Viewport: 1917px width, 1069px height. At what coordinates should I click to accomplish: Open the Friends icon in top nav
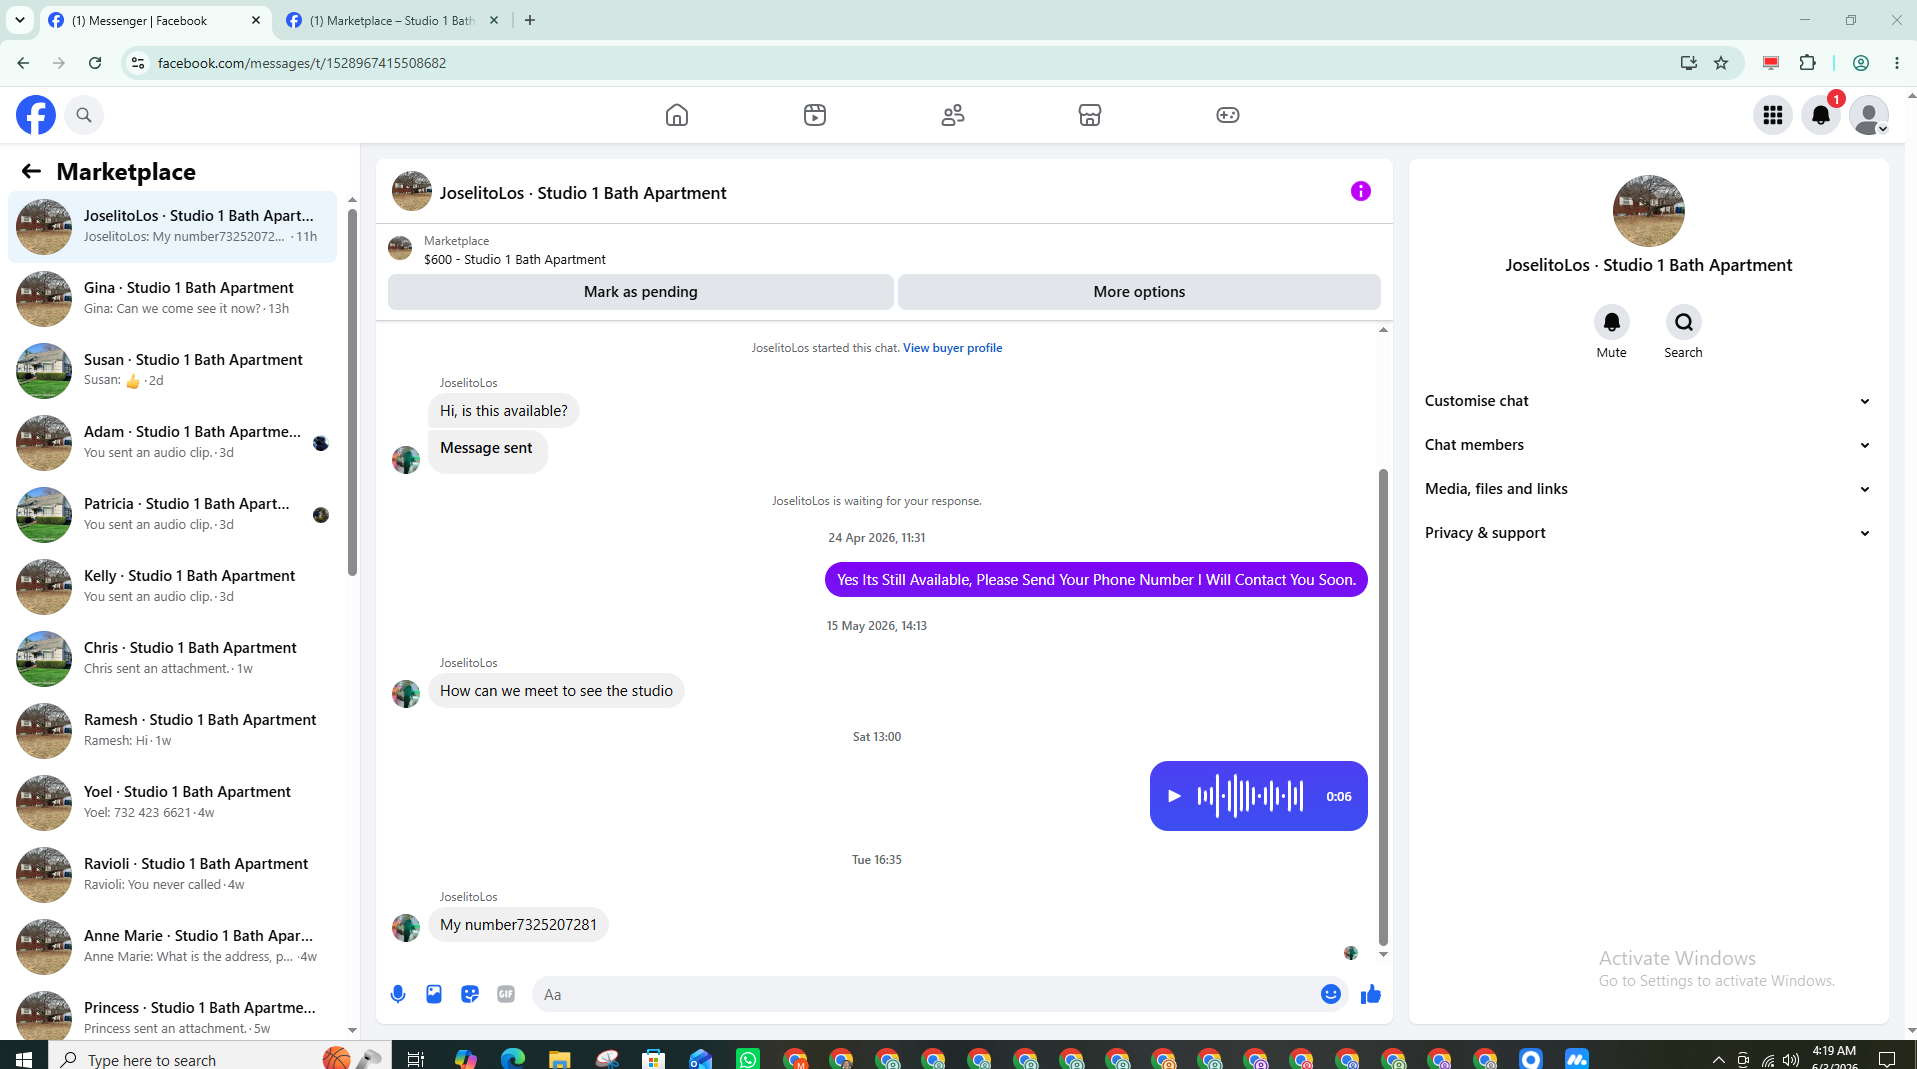coord(953,115)
